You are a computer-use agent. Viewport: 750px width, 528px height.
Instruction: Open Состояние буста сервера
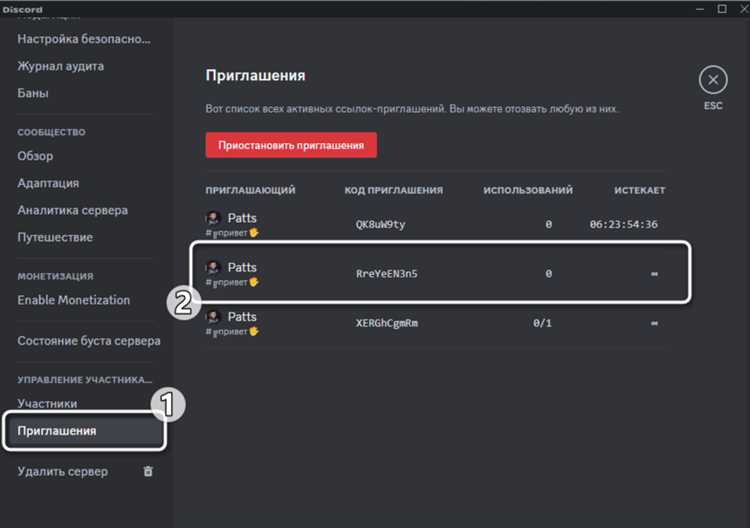point(89,341)
